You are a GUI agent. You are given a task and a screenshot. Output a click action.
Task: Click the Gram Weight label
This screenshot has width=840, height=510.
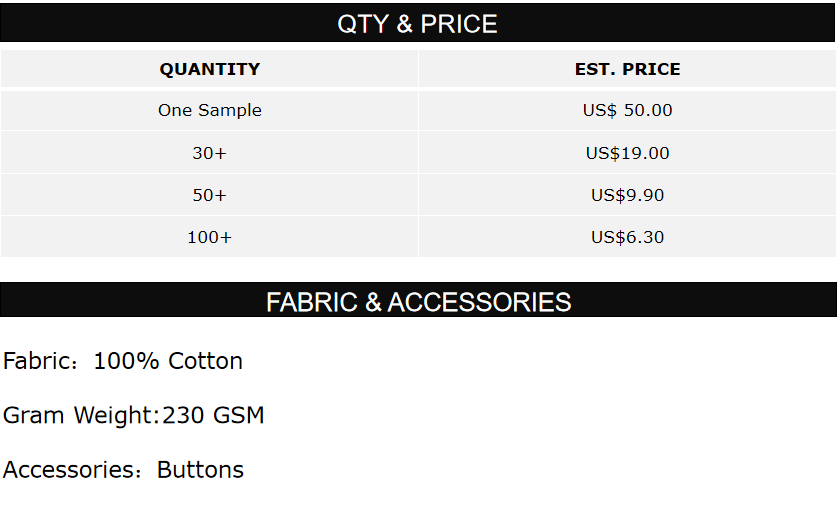point(78,415)
